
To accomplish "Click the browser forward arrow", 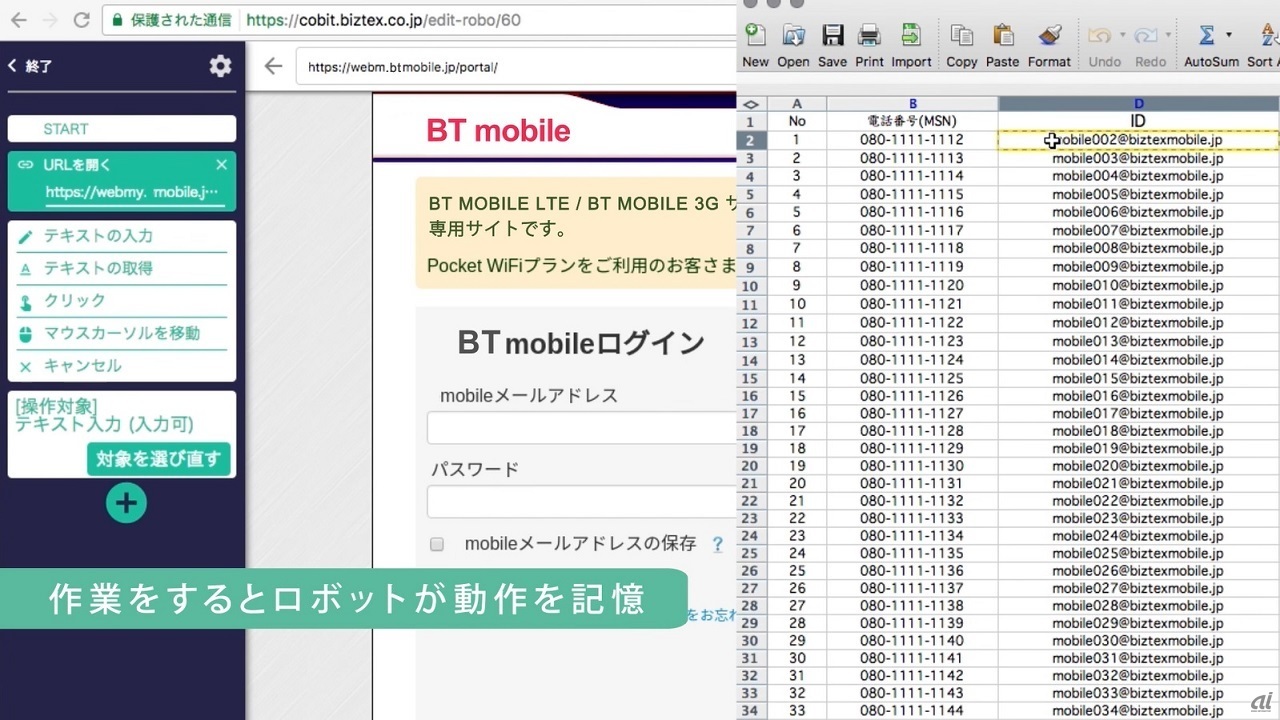I will 50,20.
